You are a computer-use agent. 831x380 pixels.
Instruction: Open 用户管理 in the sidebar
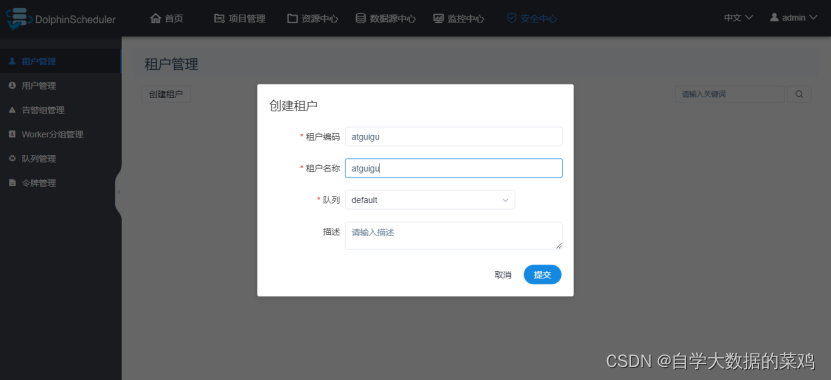pos(60,86)
